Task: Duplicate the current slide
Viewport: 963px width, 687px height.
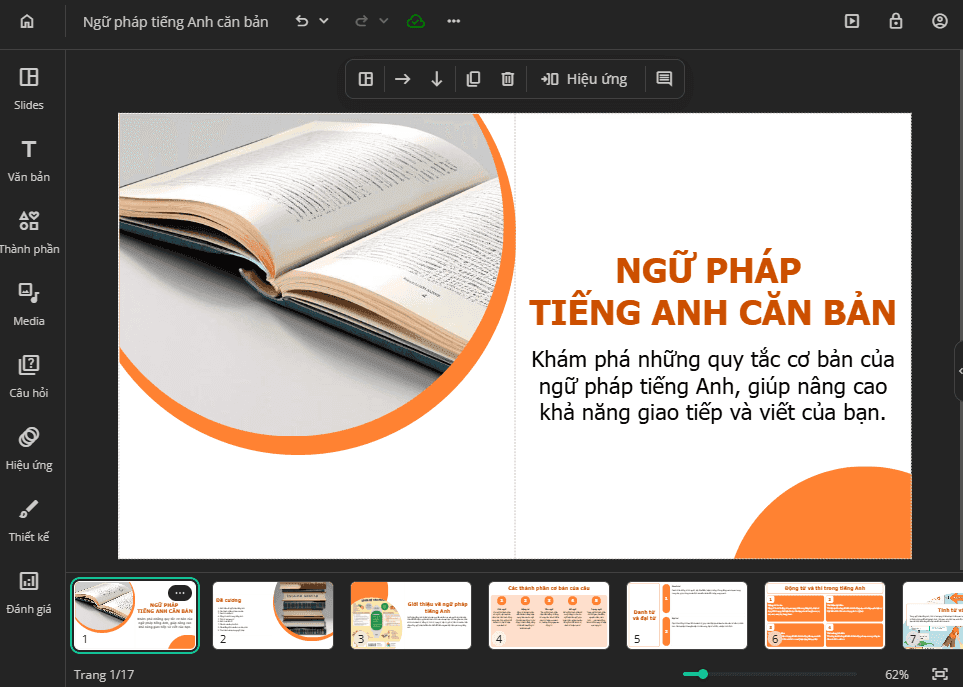Action: pyautogui.click(x=473, y=79)
